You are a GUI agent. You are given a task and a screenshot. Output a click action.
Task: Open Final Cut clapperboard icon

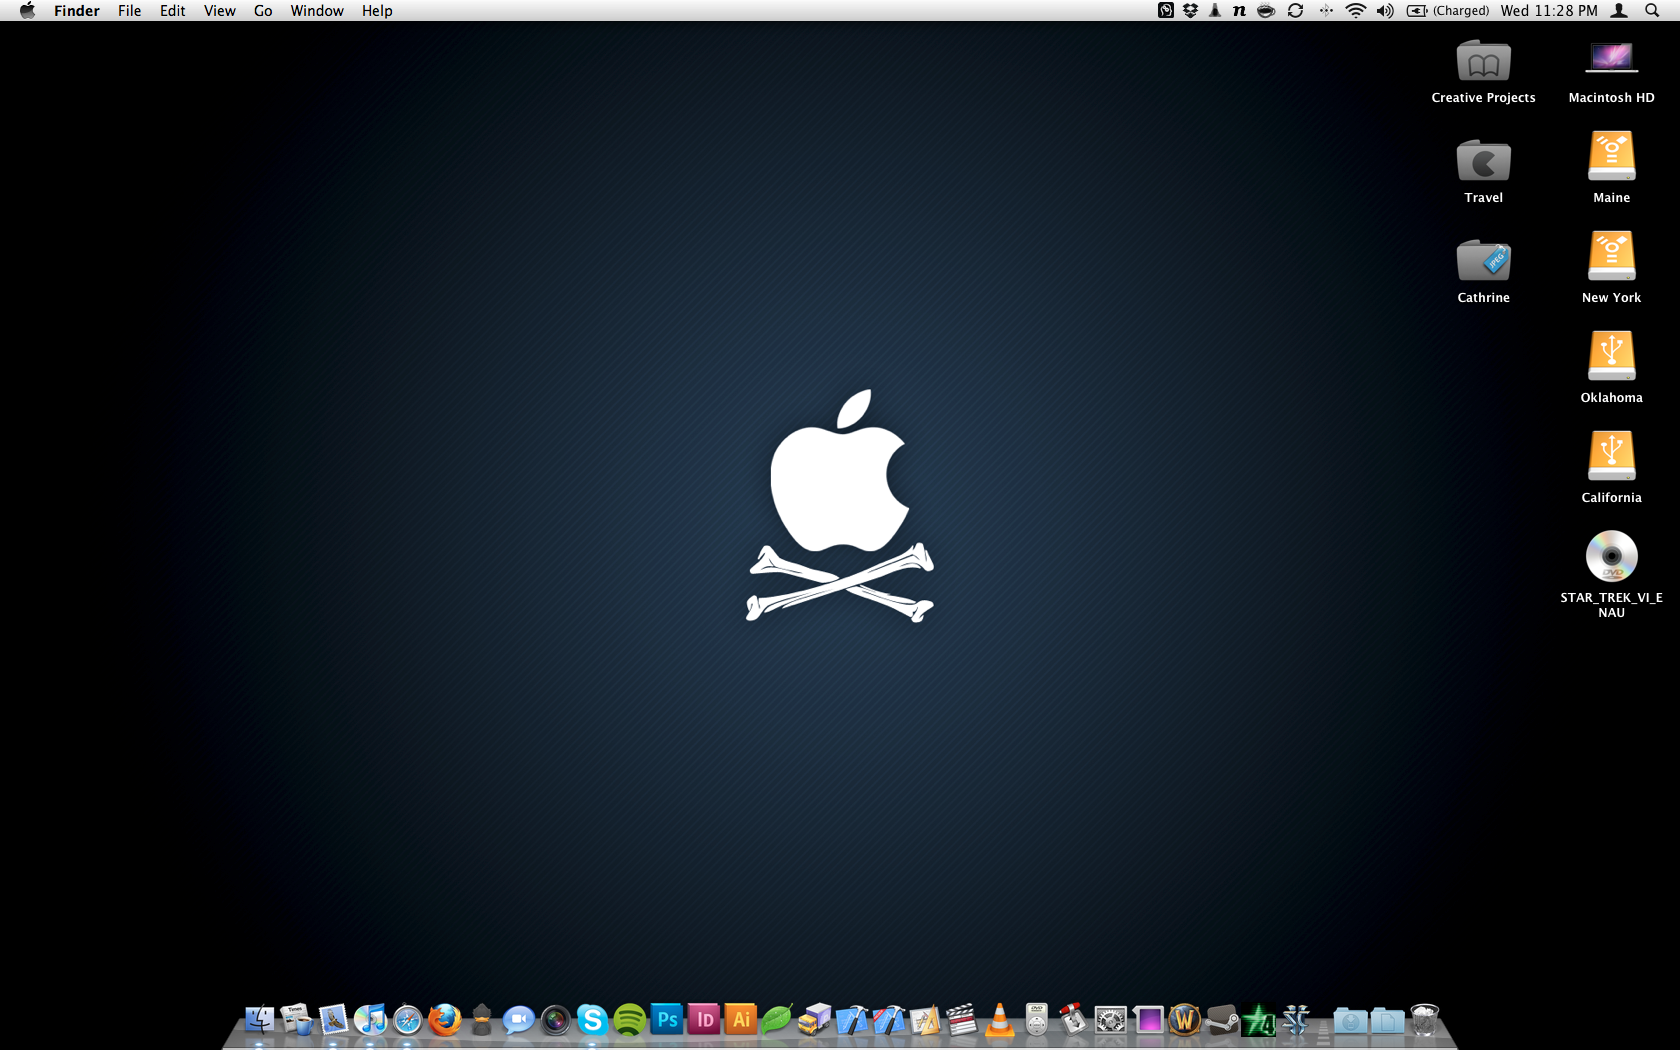tap(962, 1020)
